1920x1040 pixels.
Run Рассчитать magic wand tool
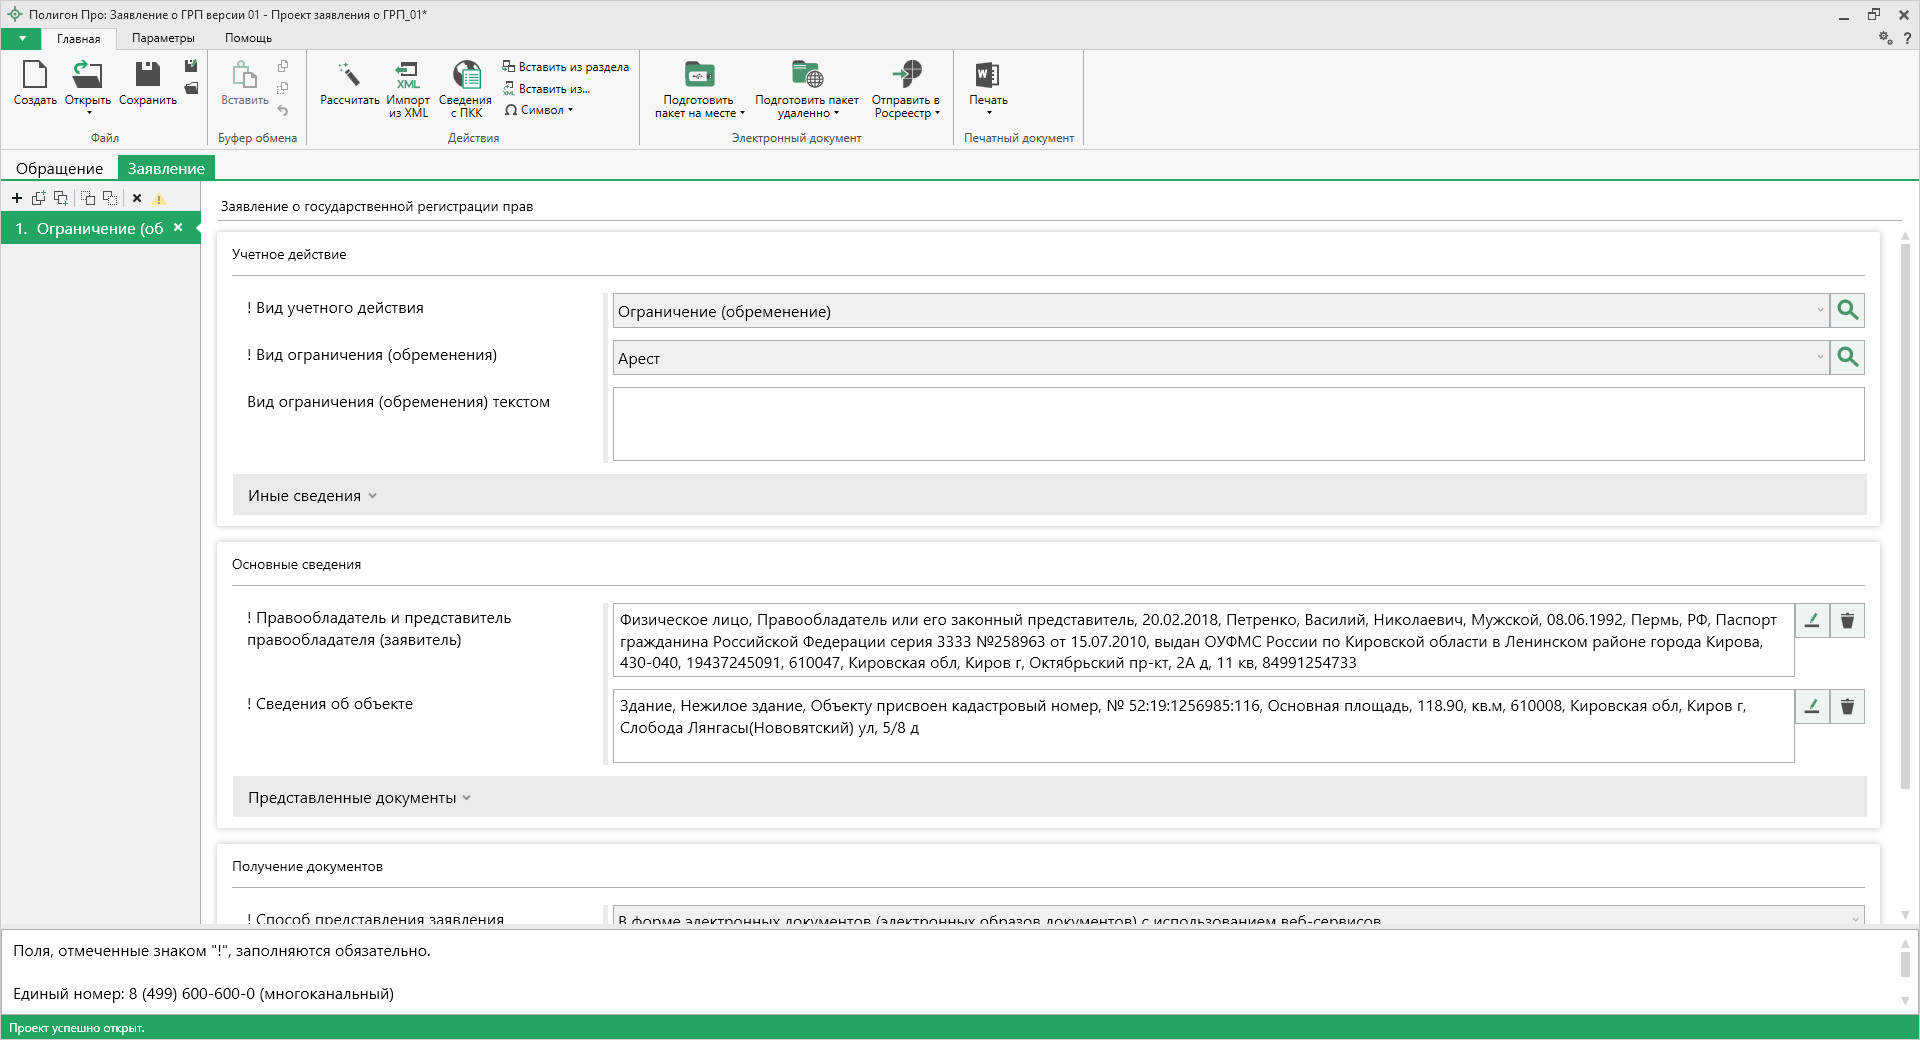tap(349, 82)
